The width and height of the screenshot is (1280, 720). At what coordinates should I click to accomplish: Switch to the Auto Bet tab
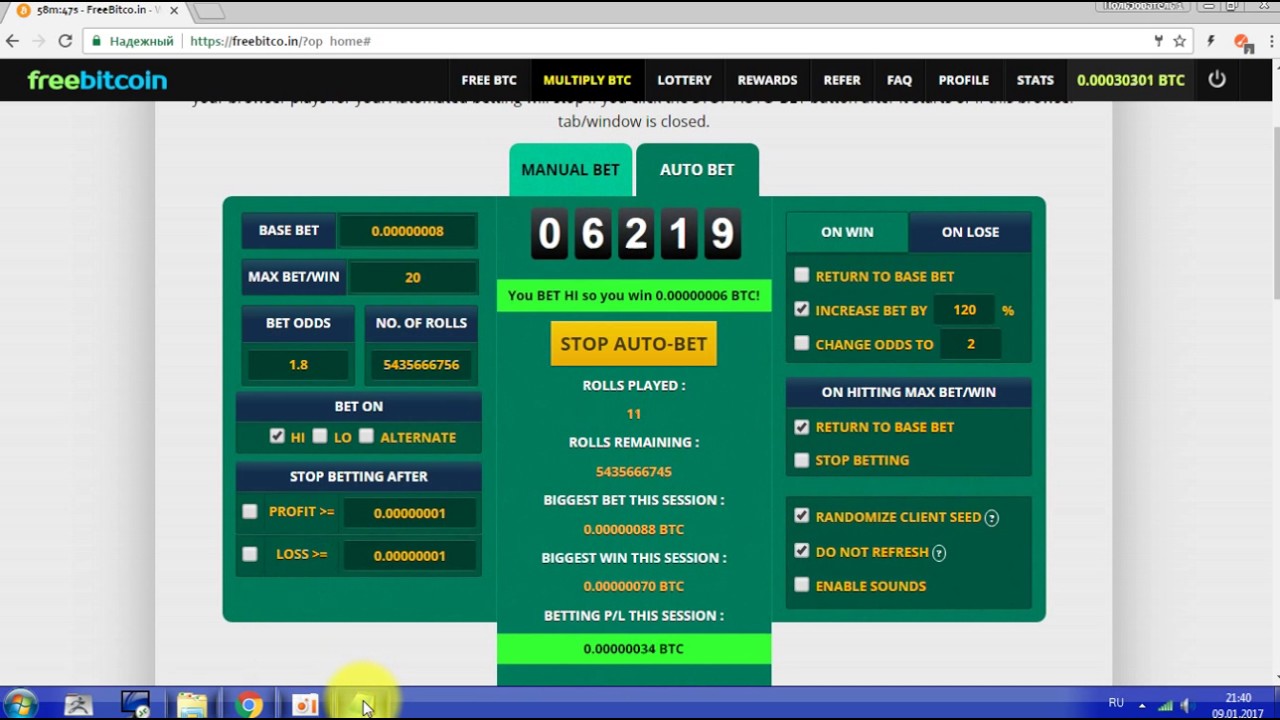697,170
